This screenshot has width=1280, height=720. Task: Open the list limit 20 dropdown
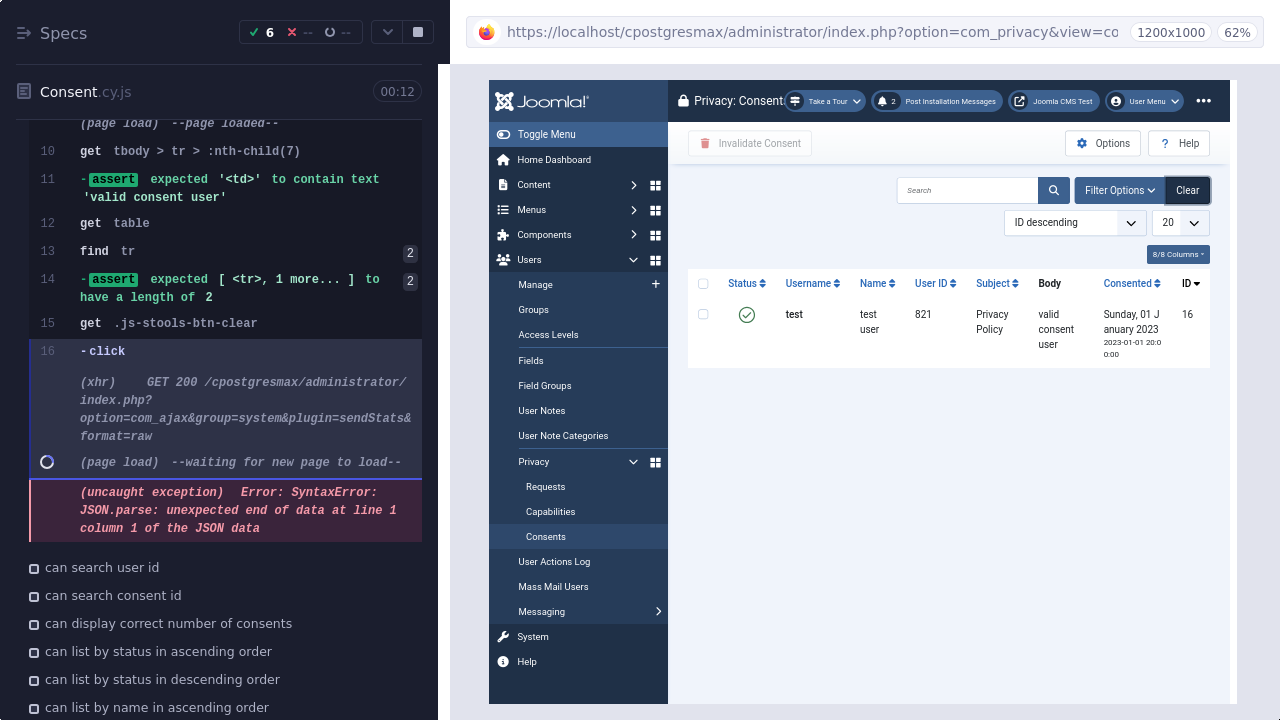coord(1181,223)
